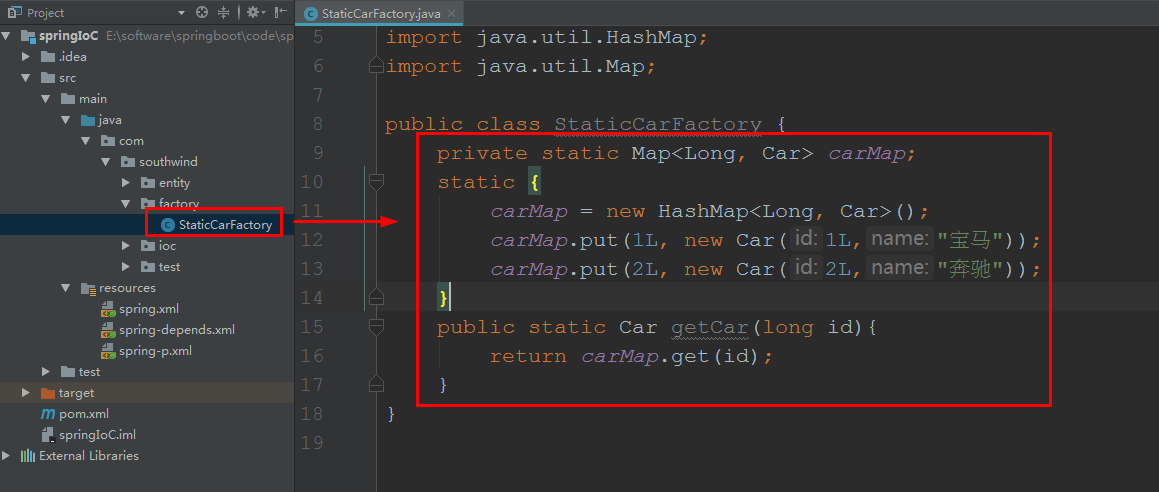Hide the Project tool window with pin icon

pos(280,13)
